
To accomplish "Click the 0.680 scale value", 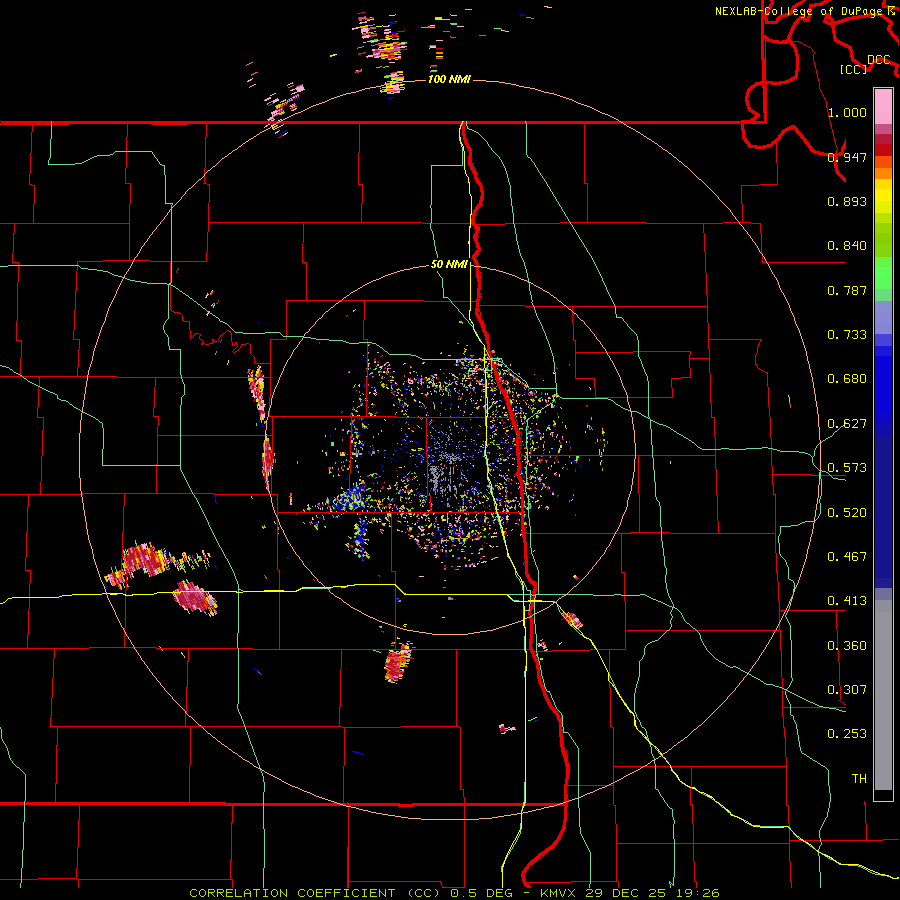I will coord(847,379).
